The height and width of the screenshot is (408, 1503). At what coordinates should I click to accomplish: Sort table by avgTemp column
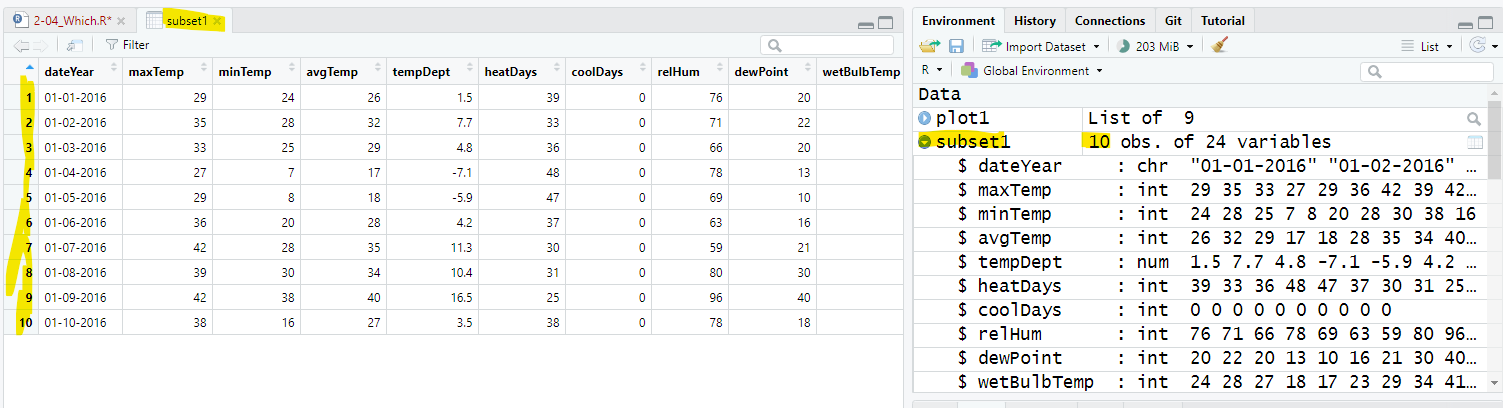344,71
